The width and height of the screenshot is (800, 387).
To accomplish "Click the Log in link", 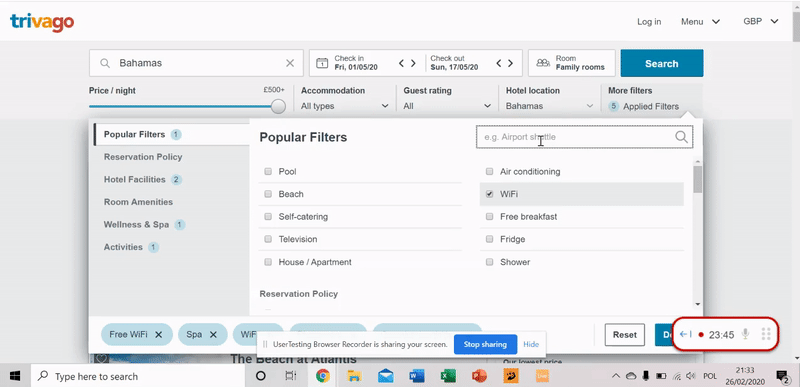I will pos(649,21).
